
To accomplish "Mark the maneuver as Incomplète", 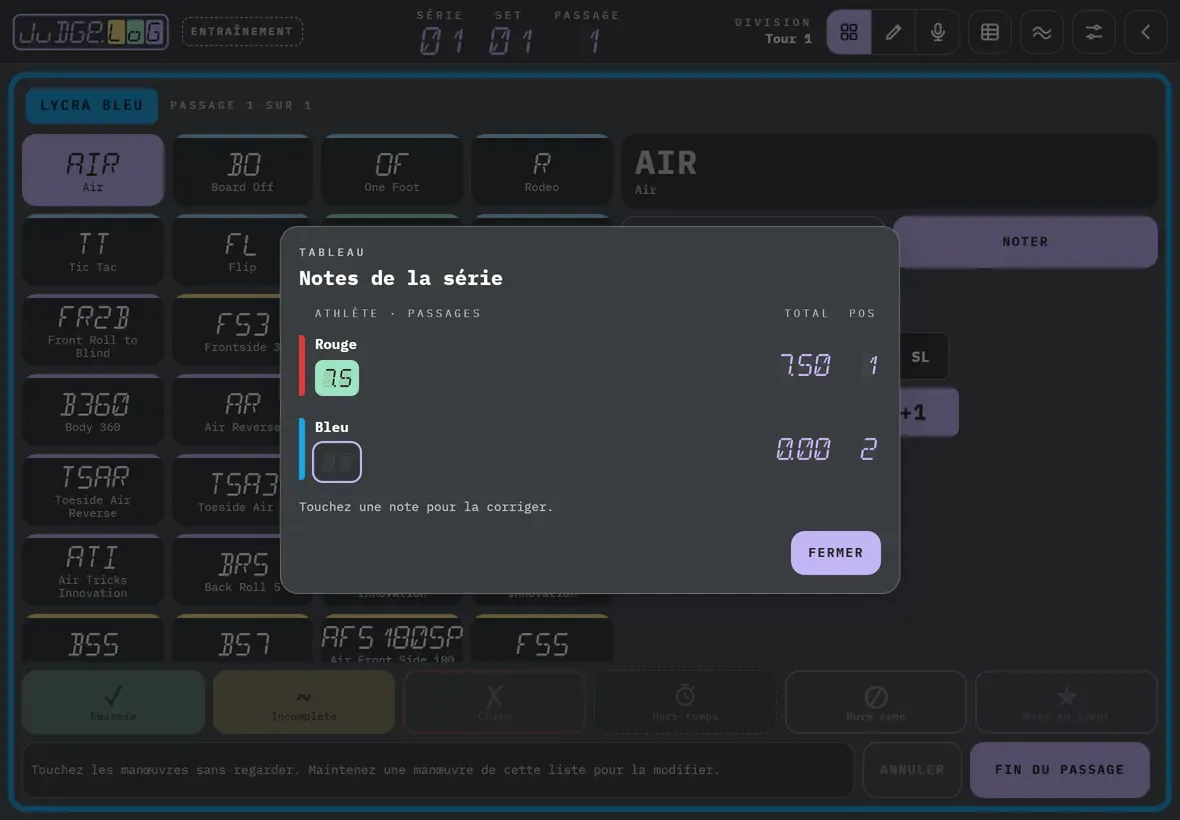I will click(x=304, y=702).
